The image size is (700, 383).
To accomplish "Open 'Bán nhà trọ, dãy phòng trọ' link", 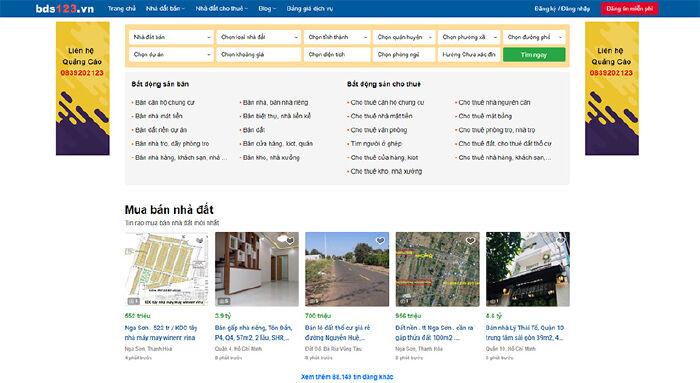I will coord(172,144).
